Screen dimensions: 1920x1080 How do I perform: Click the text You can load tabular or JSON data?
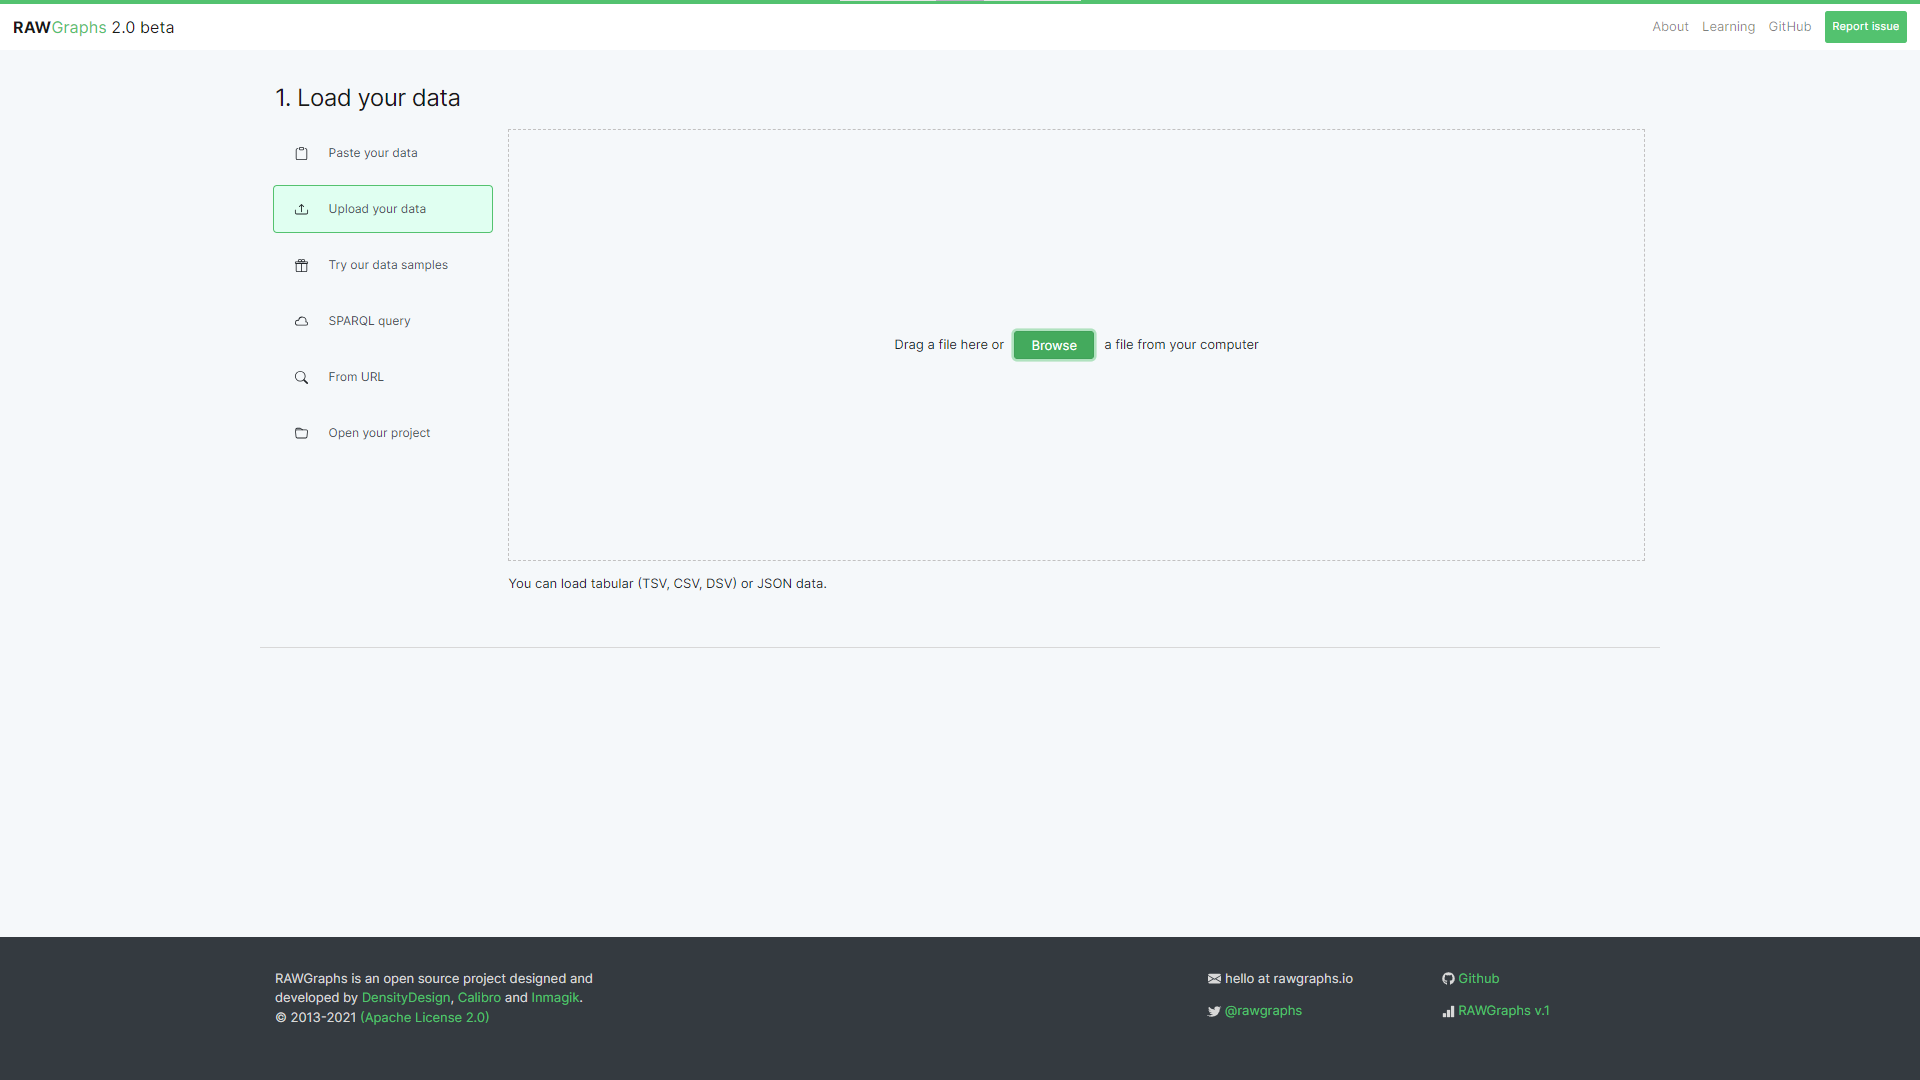pos(667,584)
